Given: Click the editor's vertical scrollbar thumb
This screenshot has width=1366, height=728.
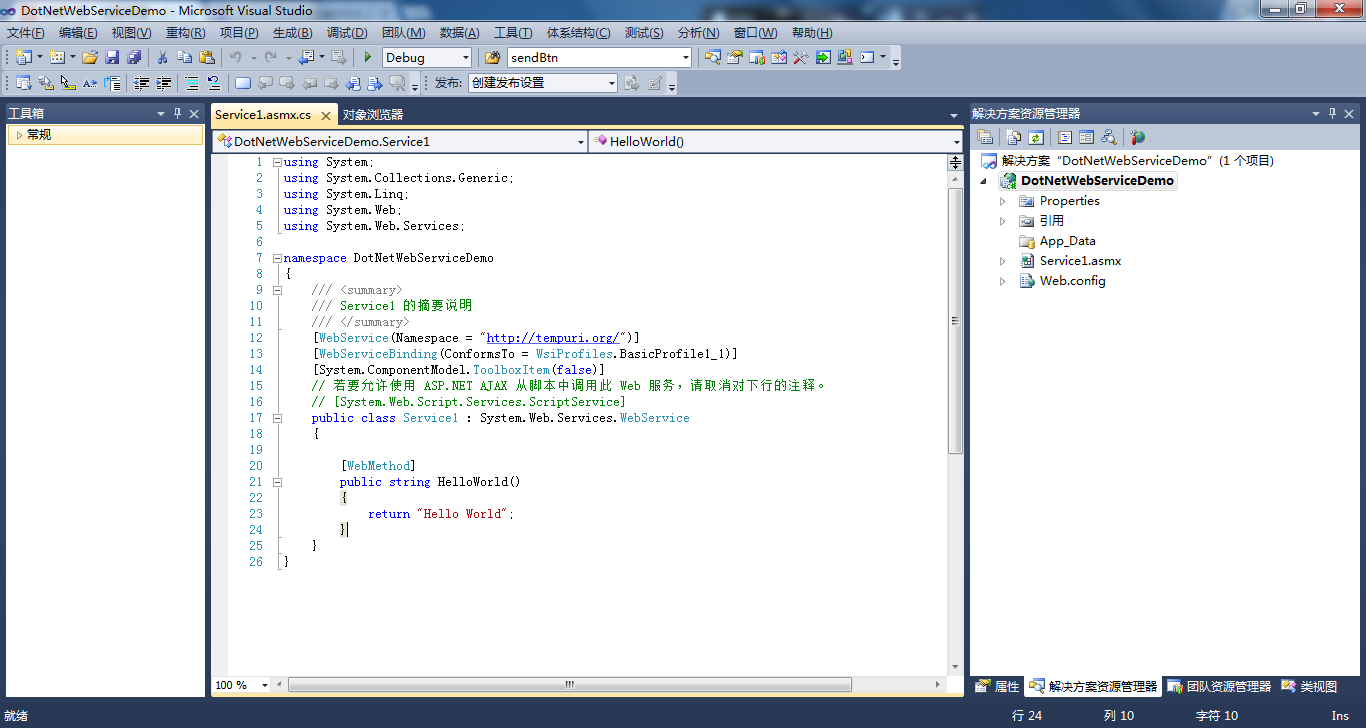Looking at the screenshot, I should pos(955,320).
